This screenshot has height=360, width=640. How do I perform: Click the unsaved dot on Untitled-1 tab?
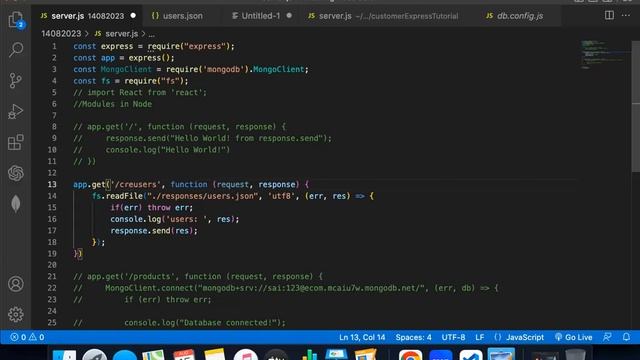click(x=289, y=16)
